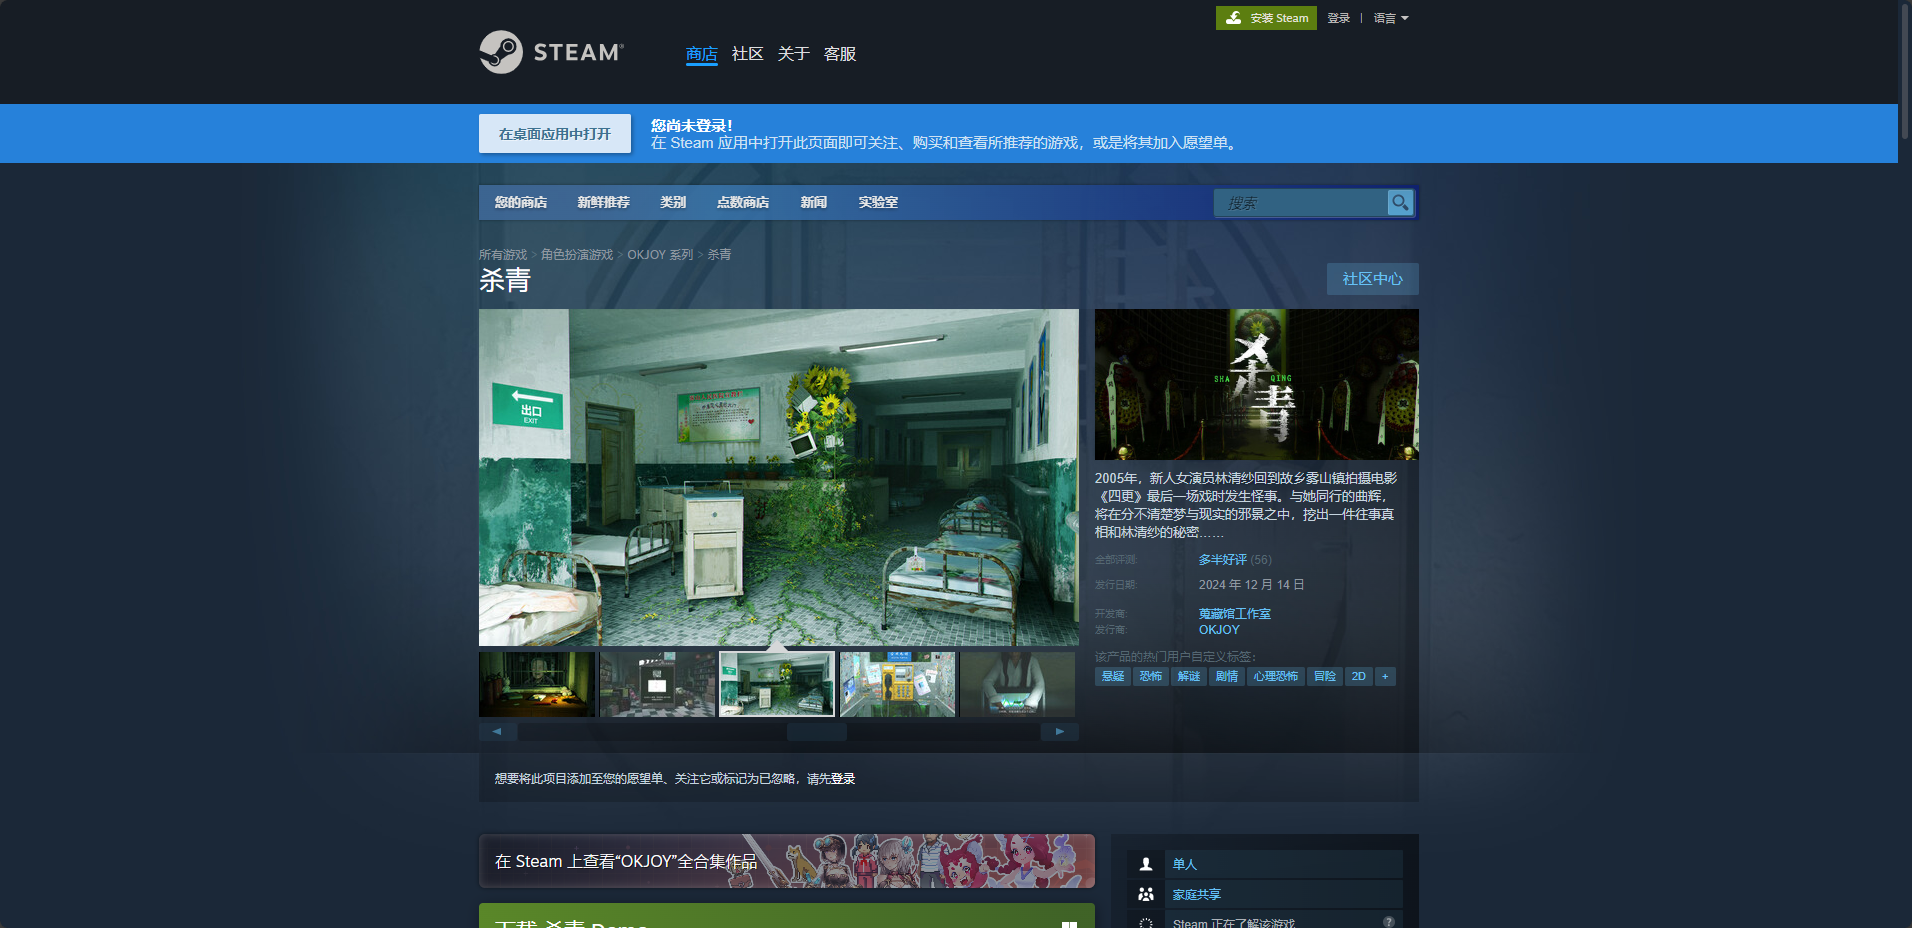The width and height of the screenshot is (1912, 928).
Task: Select the fourth colorful arcade thumbnail
Action: click(898, 684)
